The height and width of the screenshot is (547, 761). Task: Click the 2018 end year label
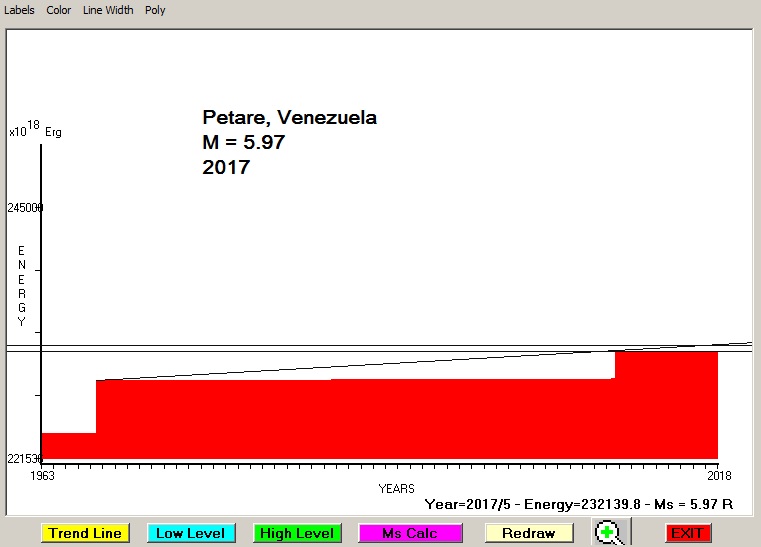[717, 475]
